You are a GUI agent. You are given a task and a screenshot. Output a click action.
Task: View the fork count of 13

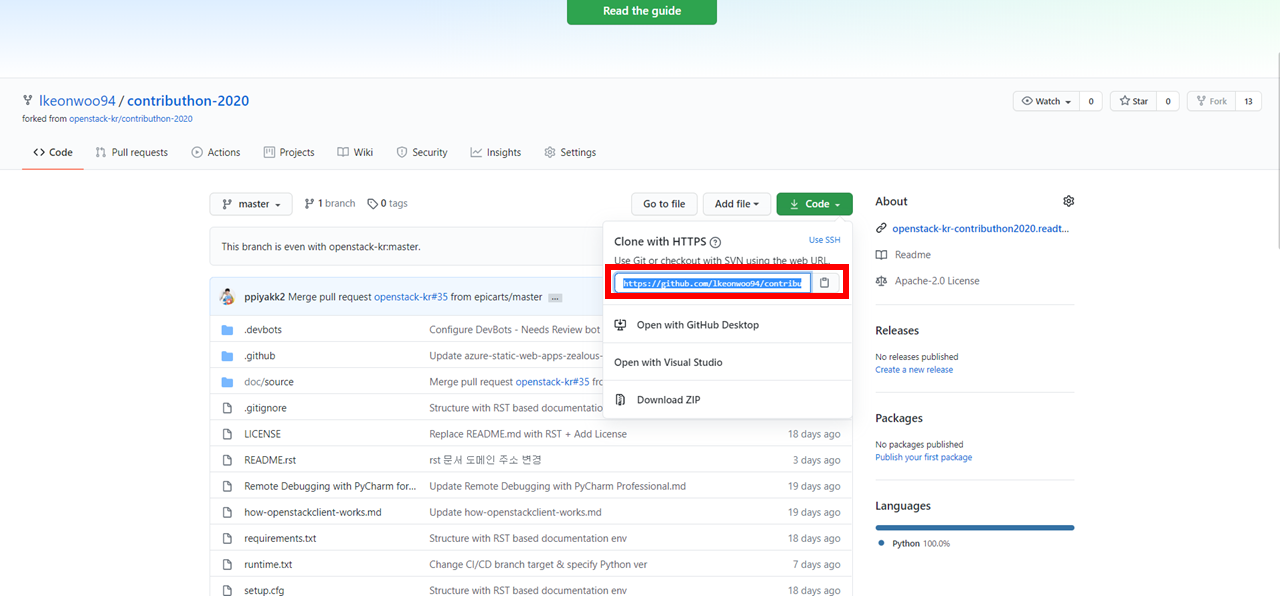coord(1248,101)
